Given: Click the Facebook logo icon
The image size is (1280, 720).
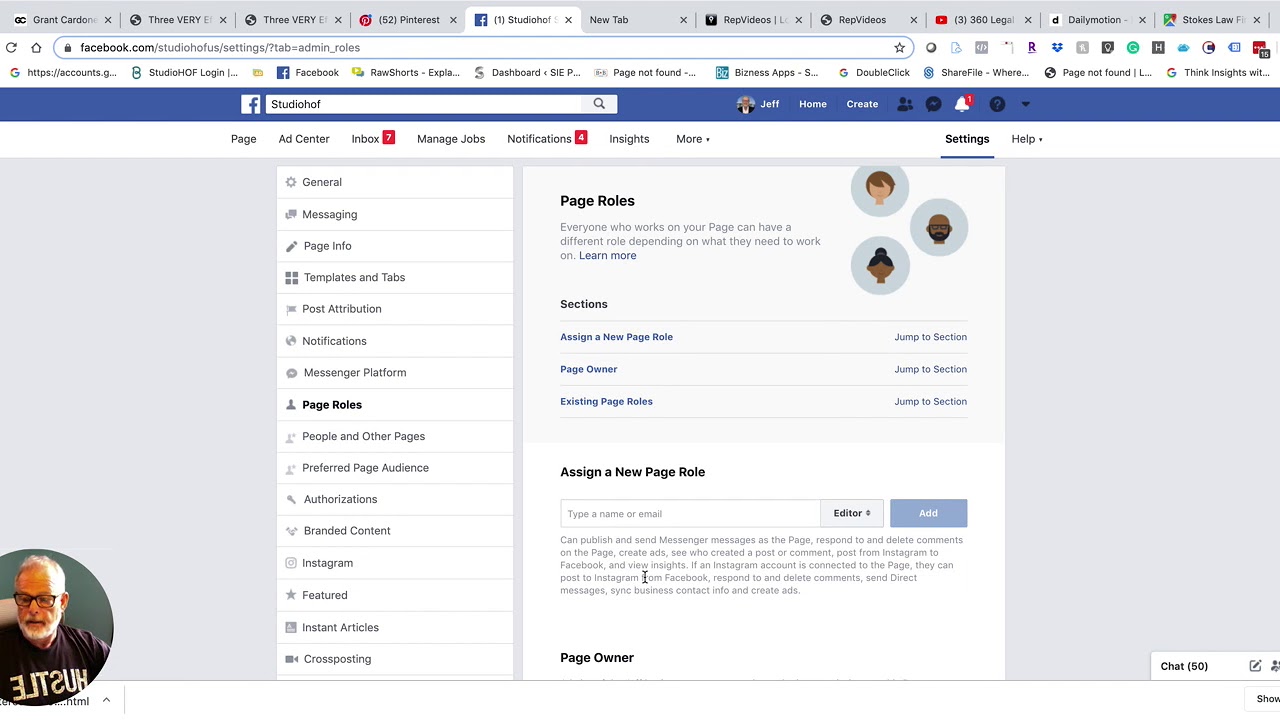Looking at the screenshot, I should 251,104.
